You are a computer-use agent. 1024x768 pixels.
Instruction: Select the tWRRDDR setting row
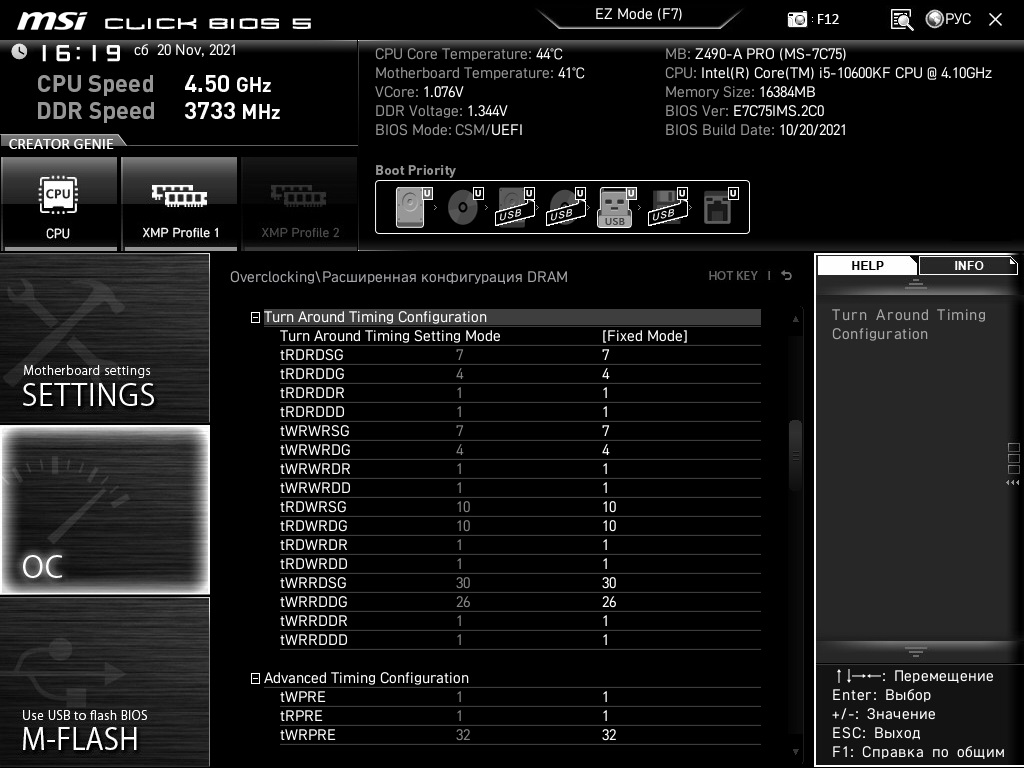(x=520, y=620)
